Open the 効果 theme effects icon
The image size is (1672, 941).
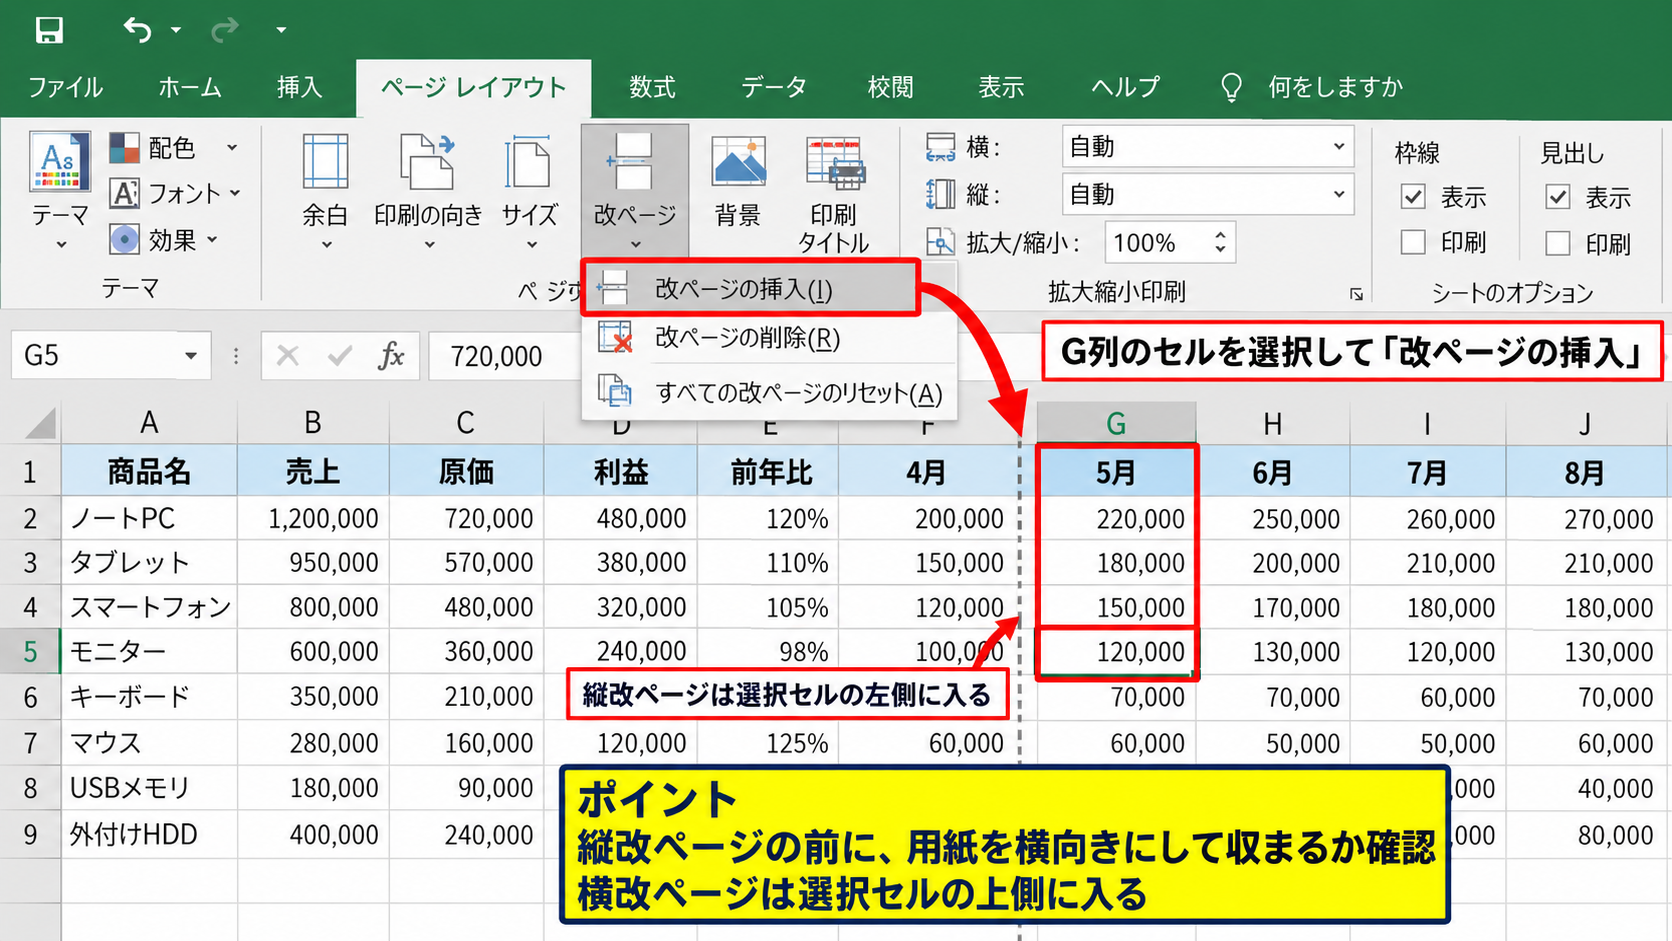[x=124, y=240]
